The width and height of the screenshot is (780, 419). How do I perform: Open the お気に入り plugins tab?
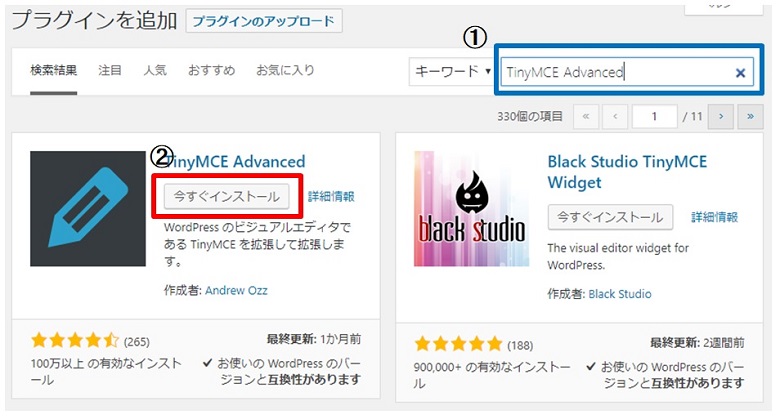pos(285,71)
